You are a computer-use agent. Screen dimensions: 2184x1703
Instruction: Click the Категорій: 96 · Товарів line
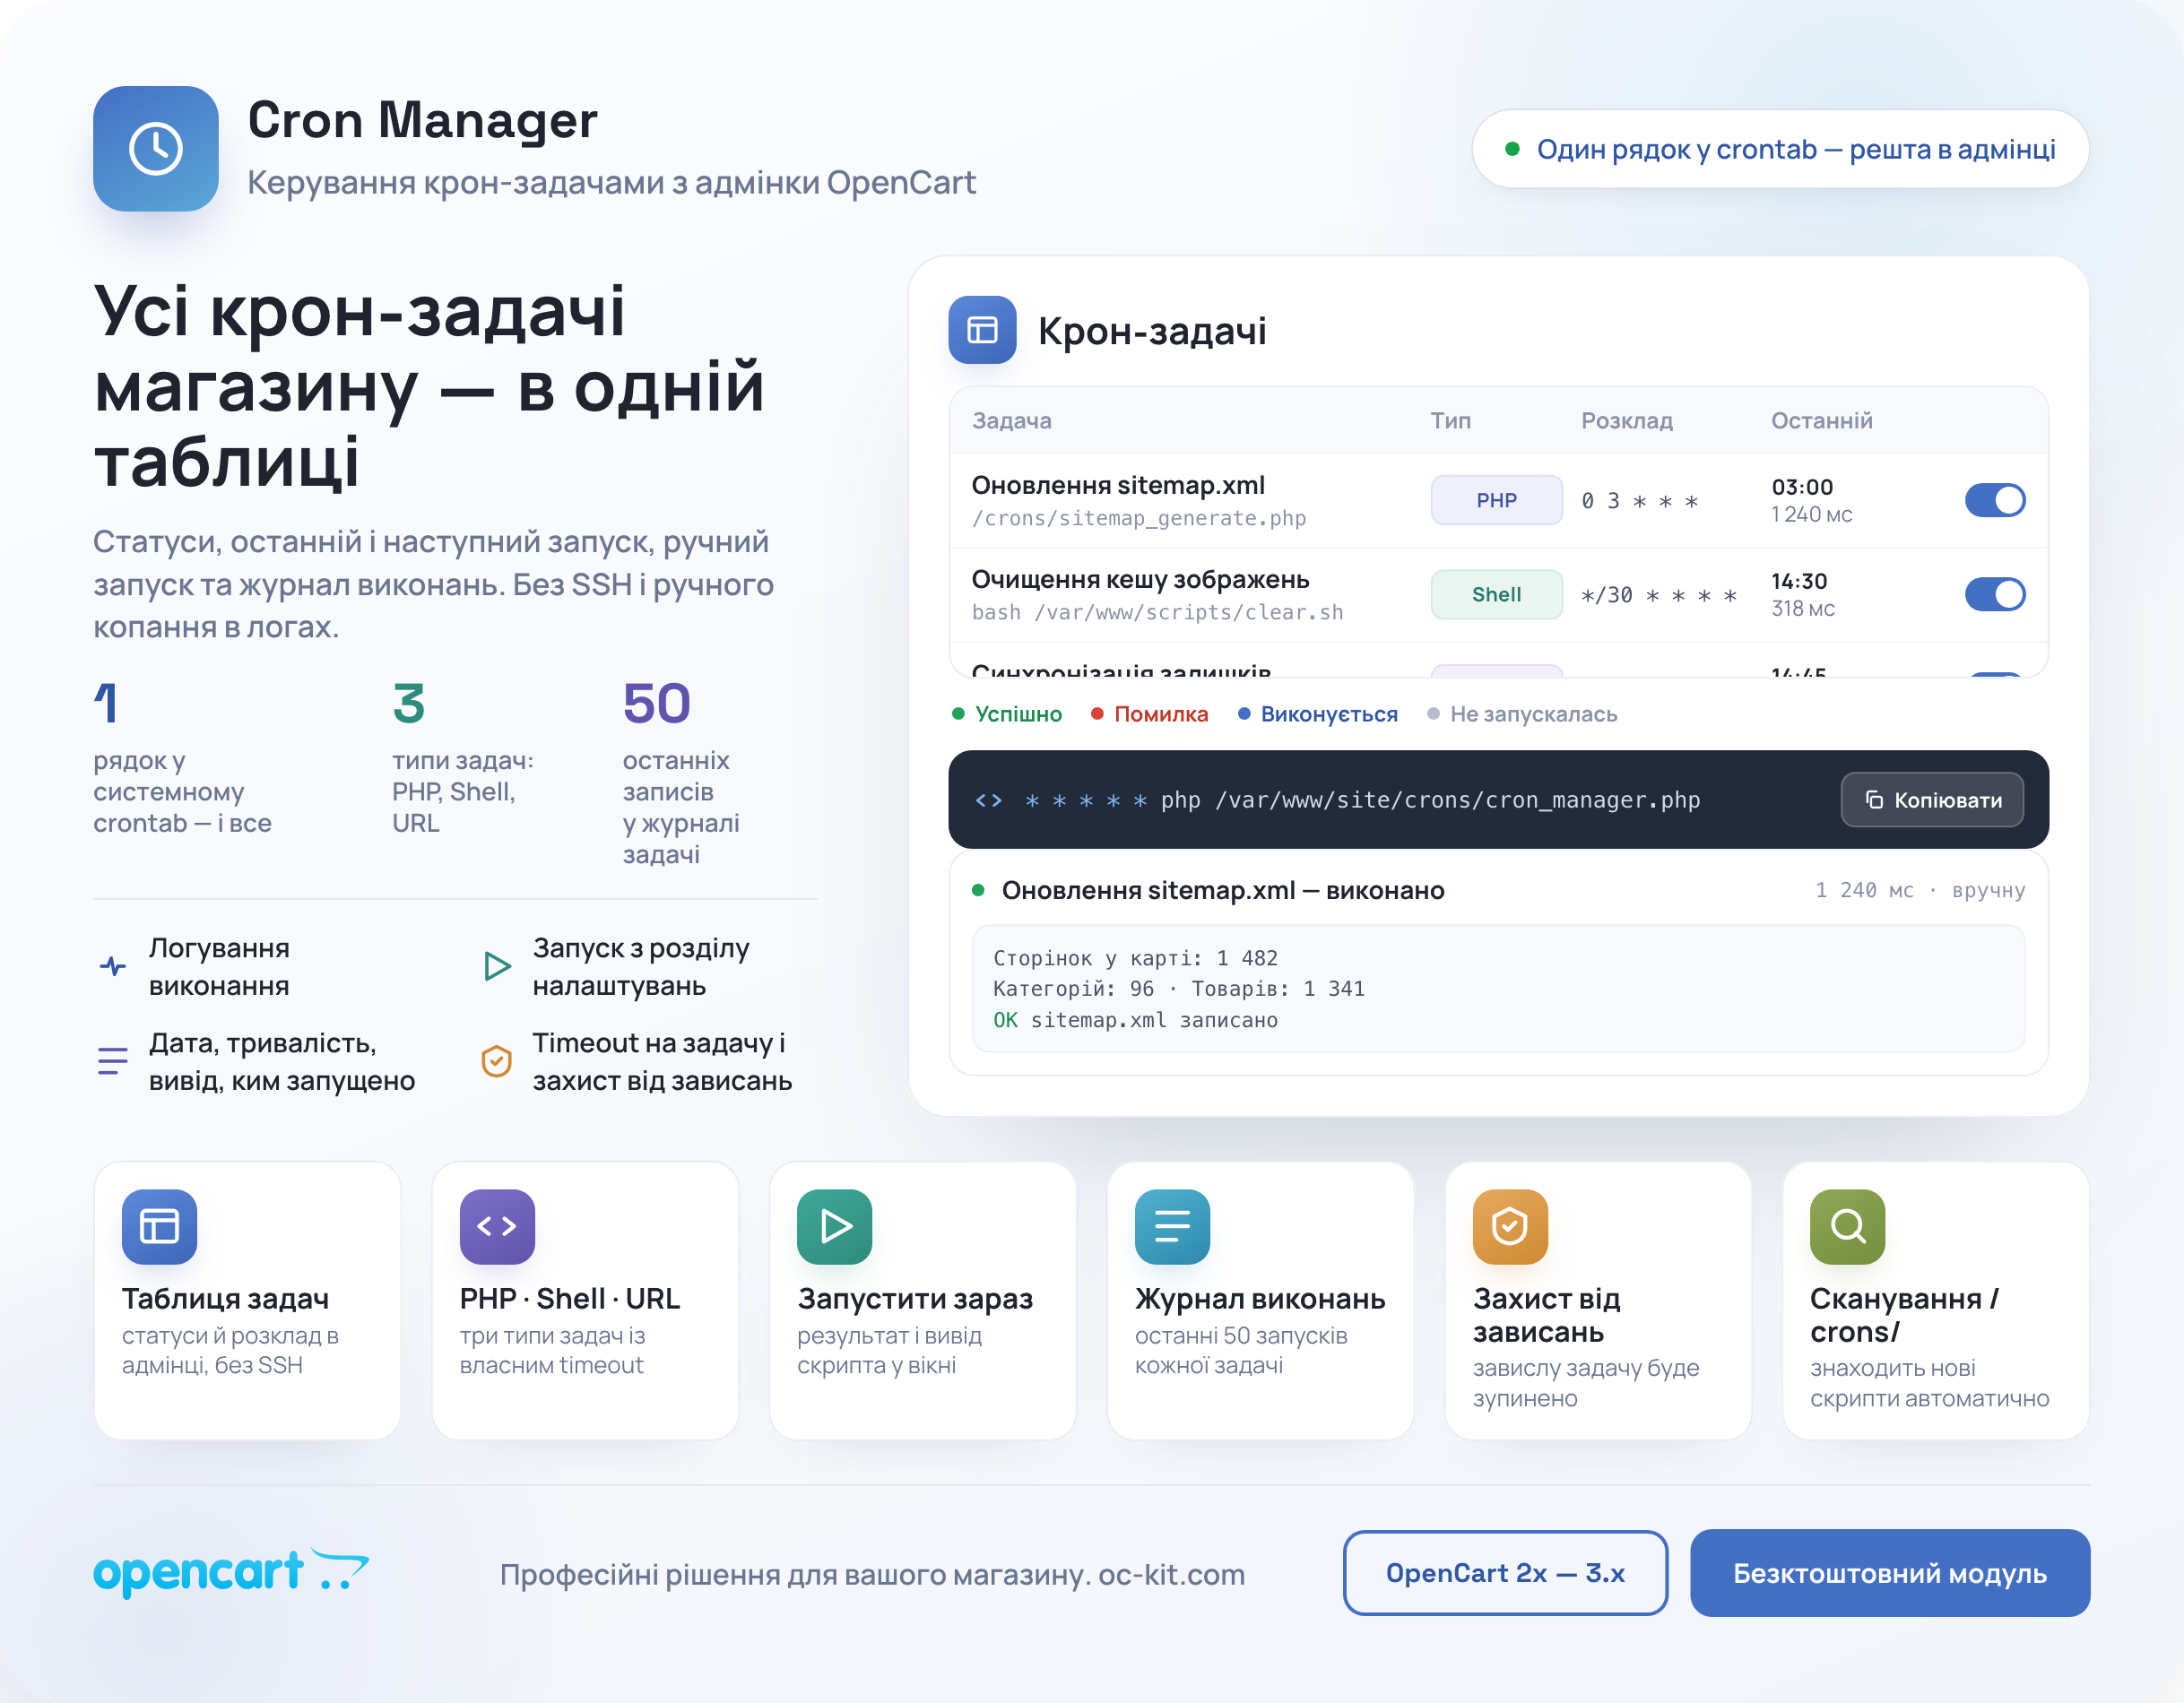pyautogui.click(x=1179, y=988)
